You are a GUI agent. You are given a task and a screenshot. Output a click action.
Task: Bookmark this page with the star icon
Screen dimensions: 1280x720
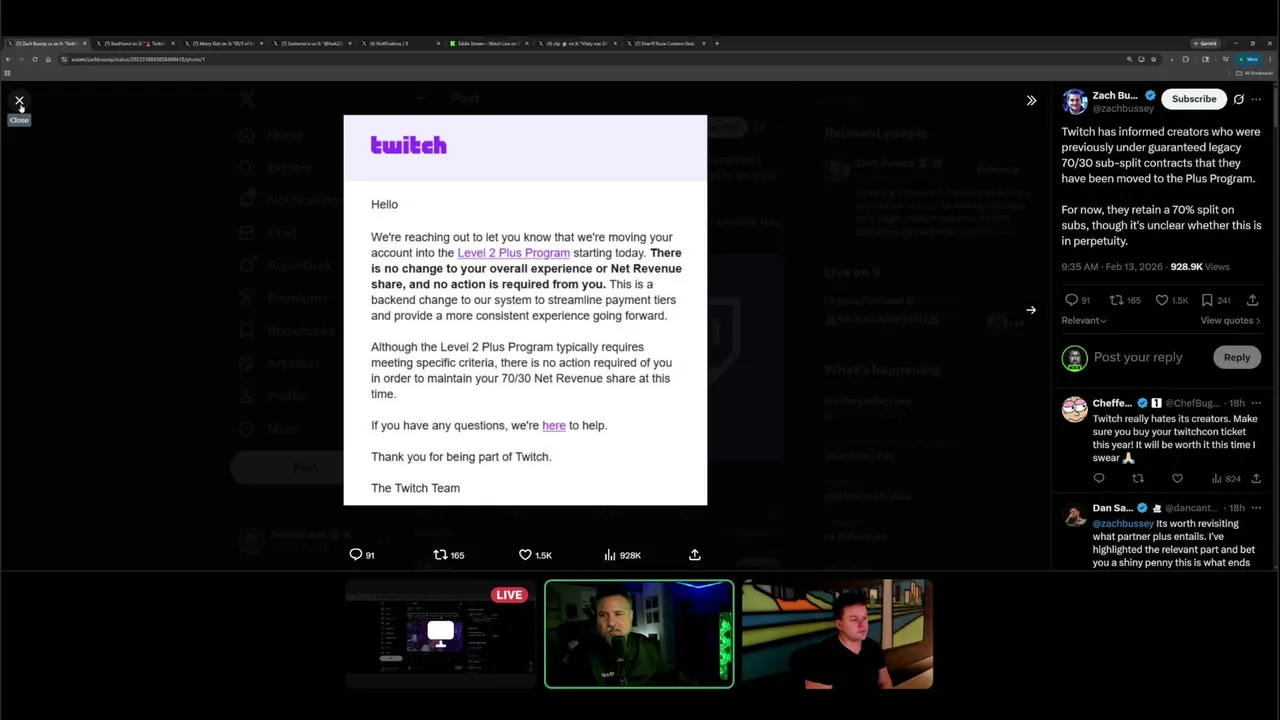coord(1153,59)
